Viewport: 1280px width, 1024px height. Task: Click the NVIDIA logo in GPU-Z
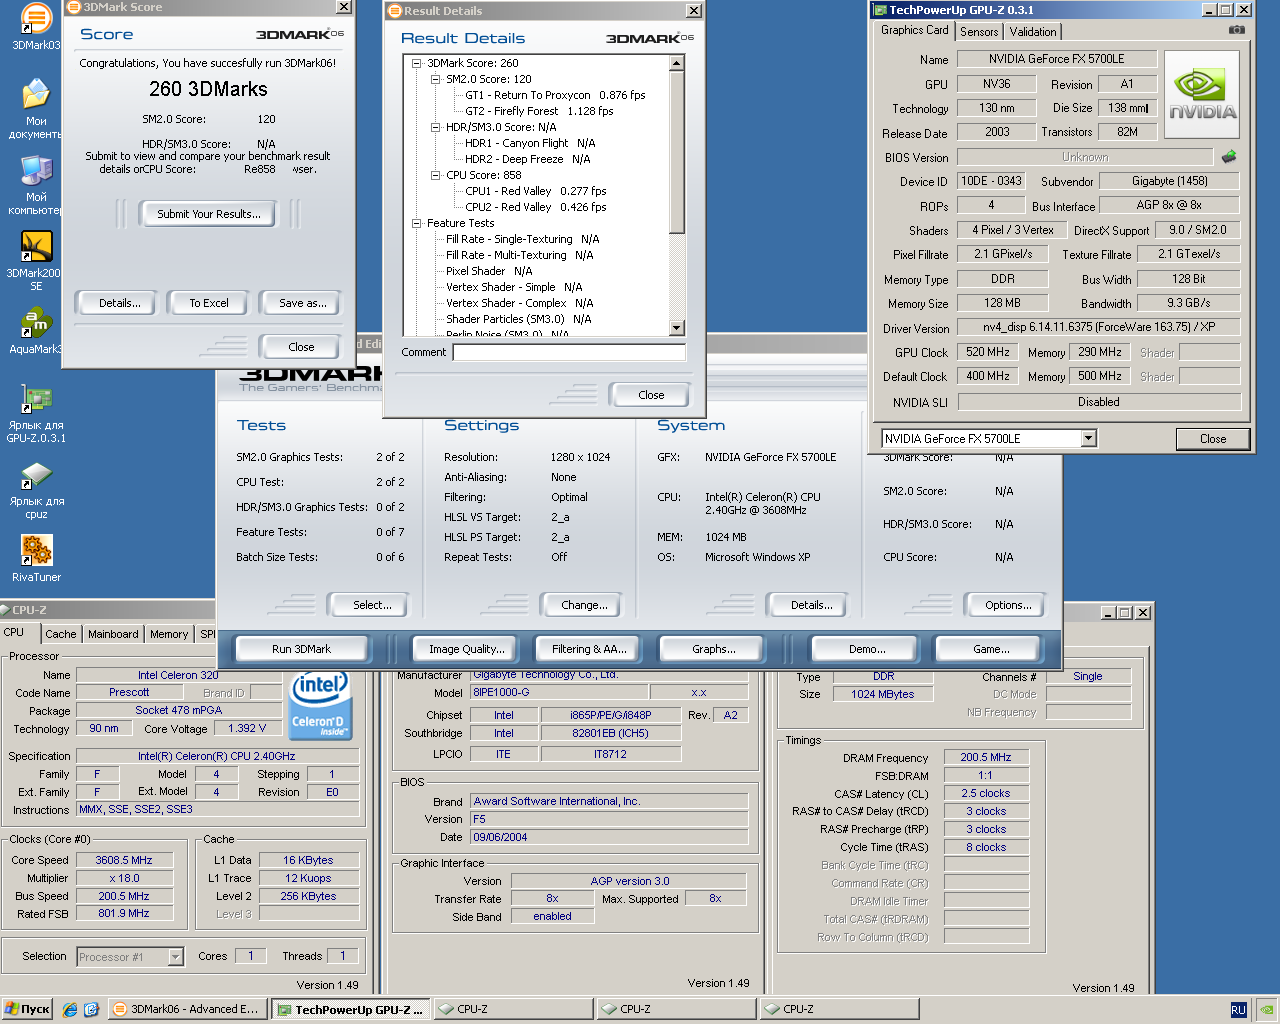(x=1203, y=95)
